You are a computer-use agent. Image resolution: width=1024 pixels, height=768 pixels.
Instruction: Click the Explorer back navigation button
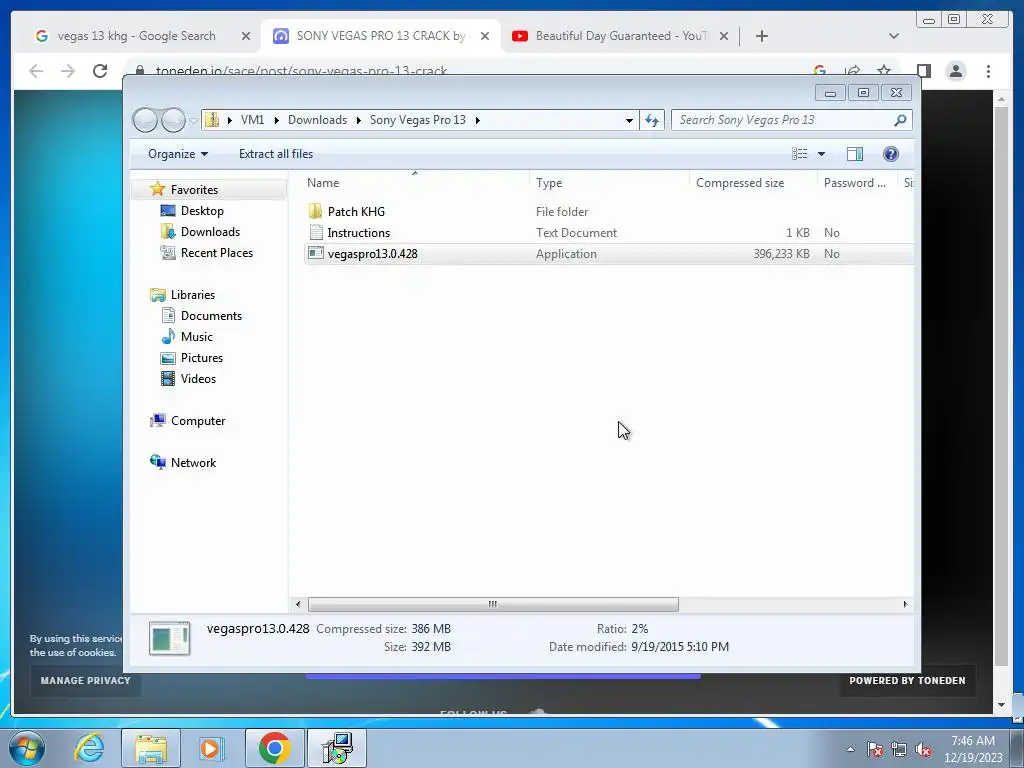pos(145,120)
